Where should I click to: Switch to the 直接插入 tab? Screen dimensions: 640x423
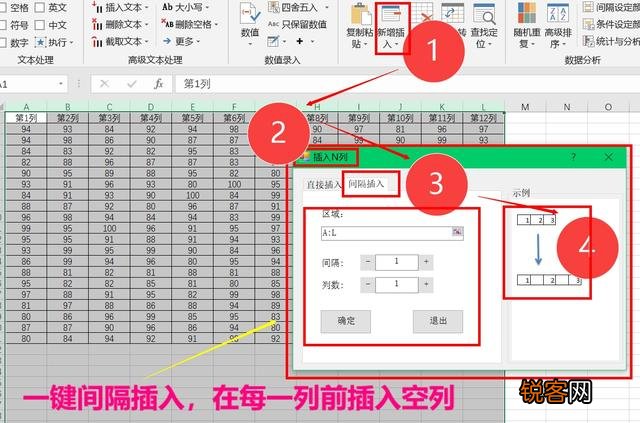pyautogui.click(x=324, y=185)
